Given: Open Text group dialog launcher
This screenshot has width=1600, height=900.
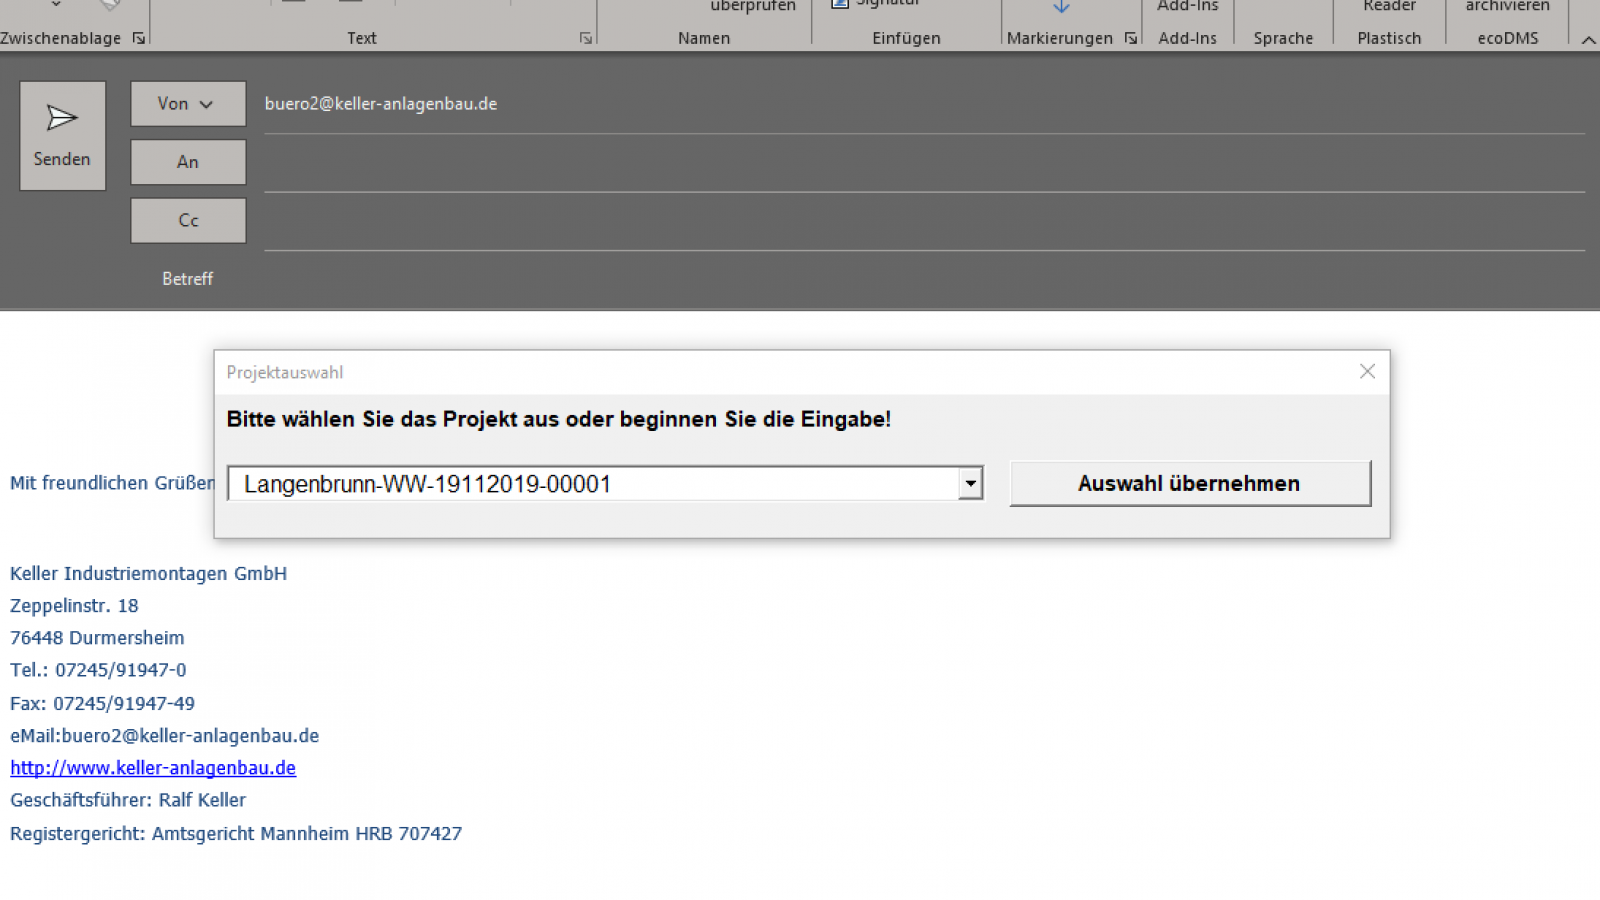Looking at the screenshot, I should [586, 39].
